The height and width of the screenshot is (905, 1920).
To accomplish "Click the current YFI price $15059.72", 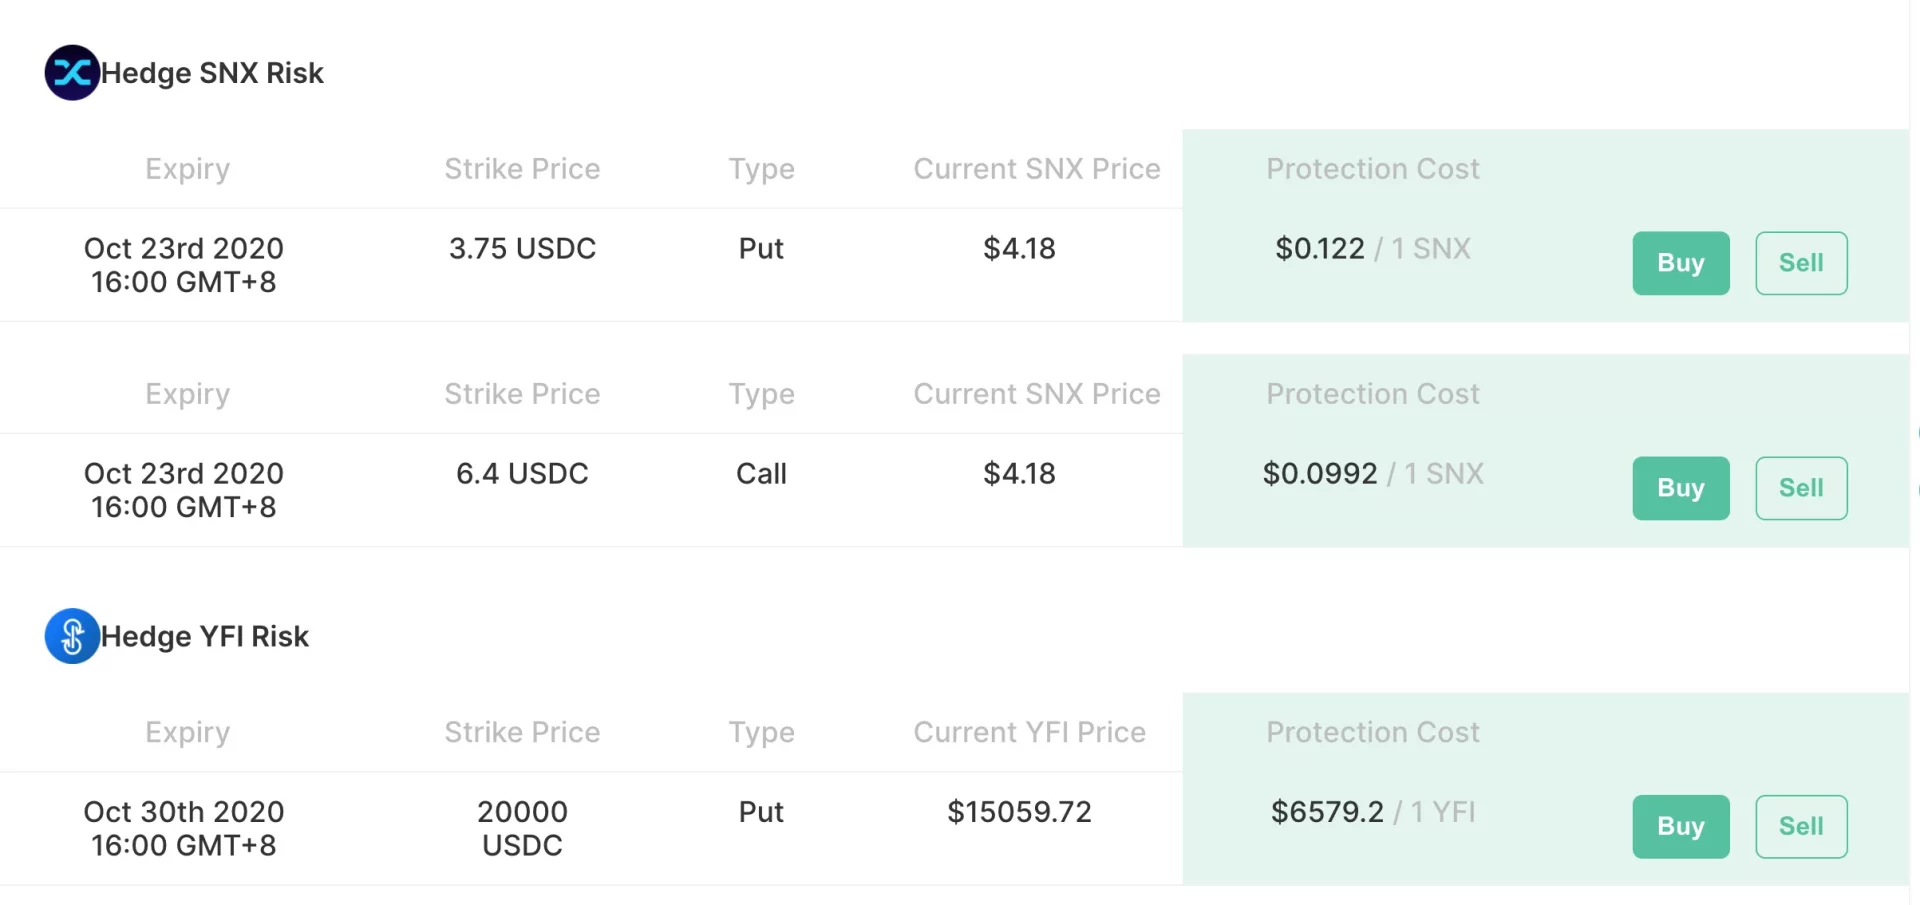I will pos(1019,811).
